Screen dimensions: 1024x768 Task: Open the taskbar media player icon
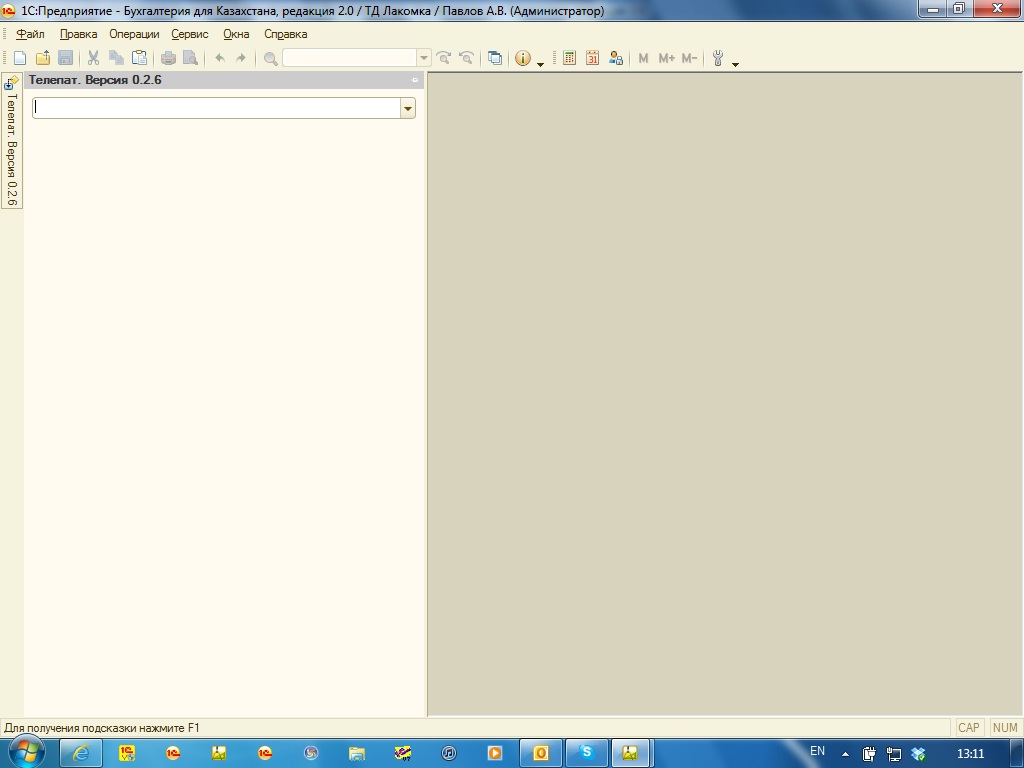(494, 754)
